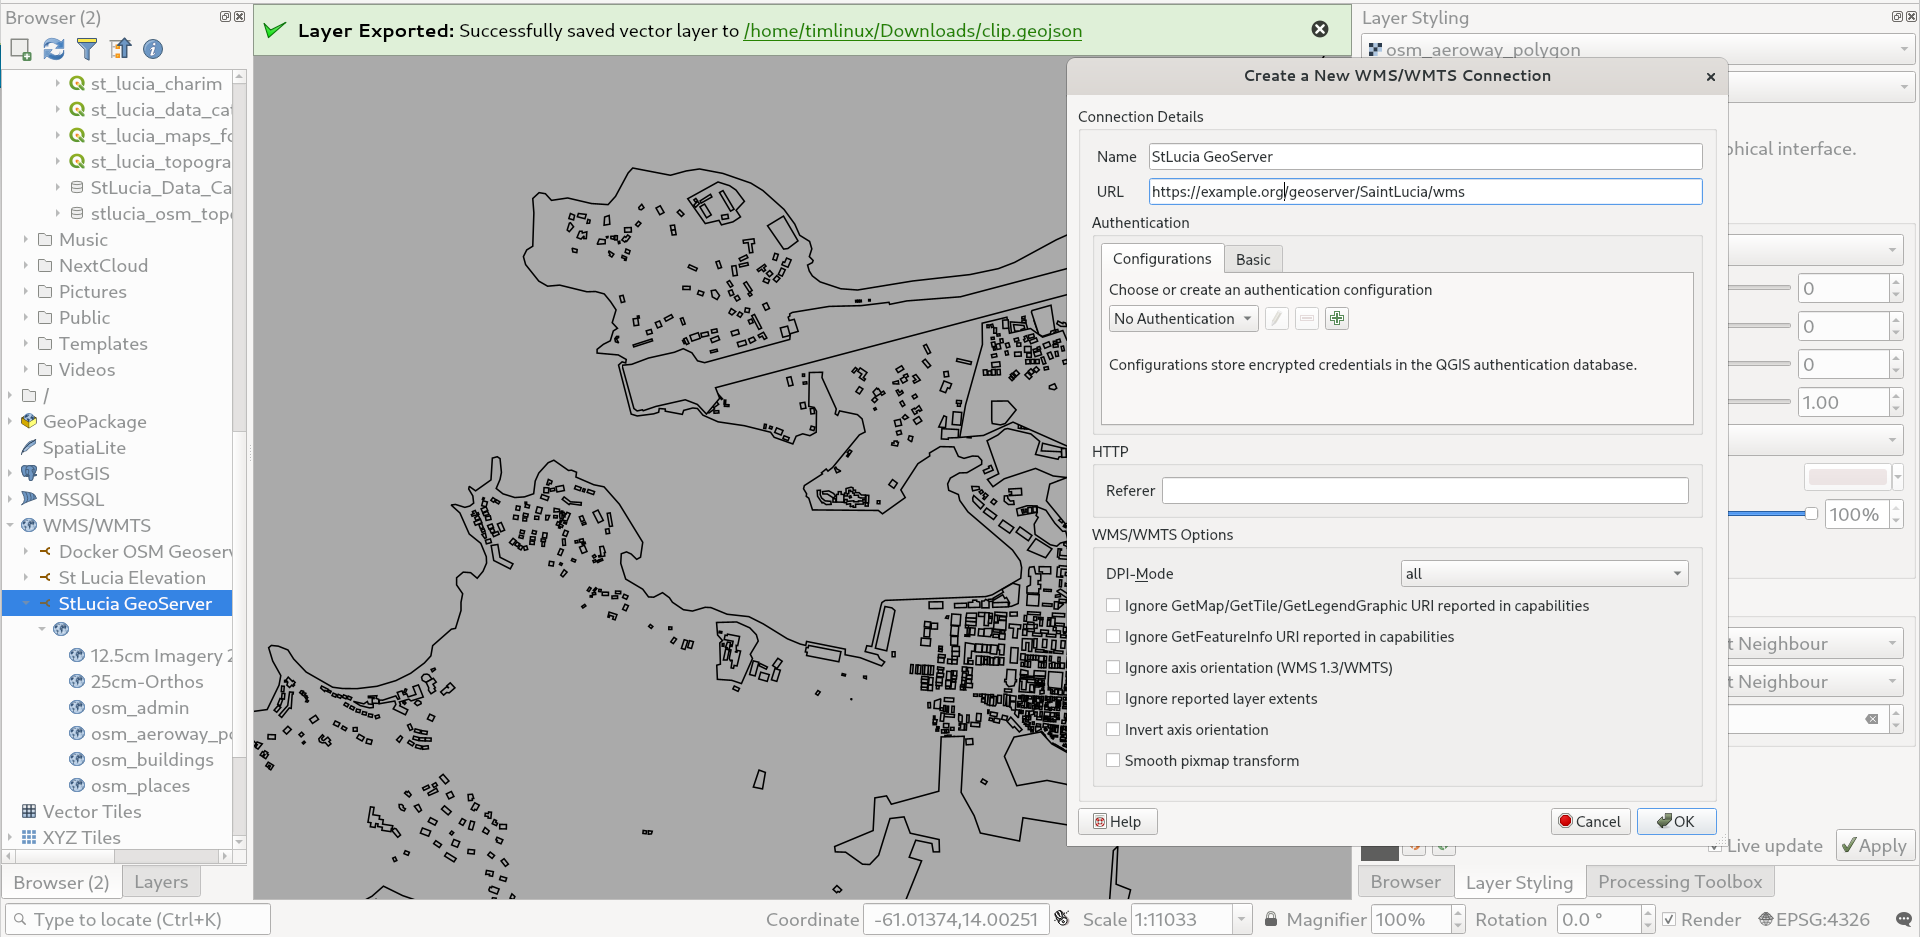Open the Scale dropdown in status bar
Screen dimensions: 1920x937
coord(1241,919)
